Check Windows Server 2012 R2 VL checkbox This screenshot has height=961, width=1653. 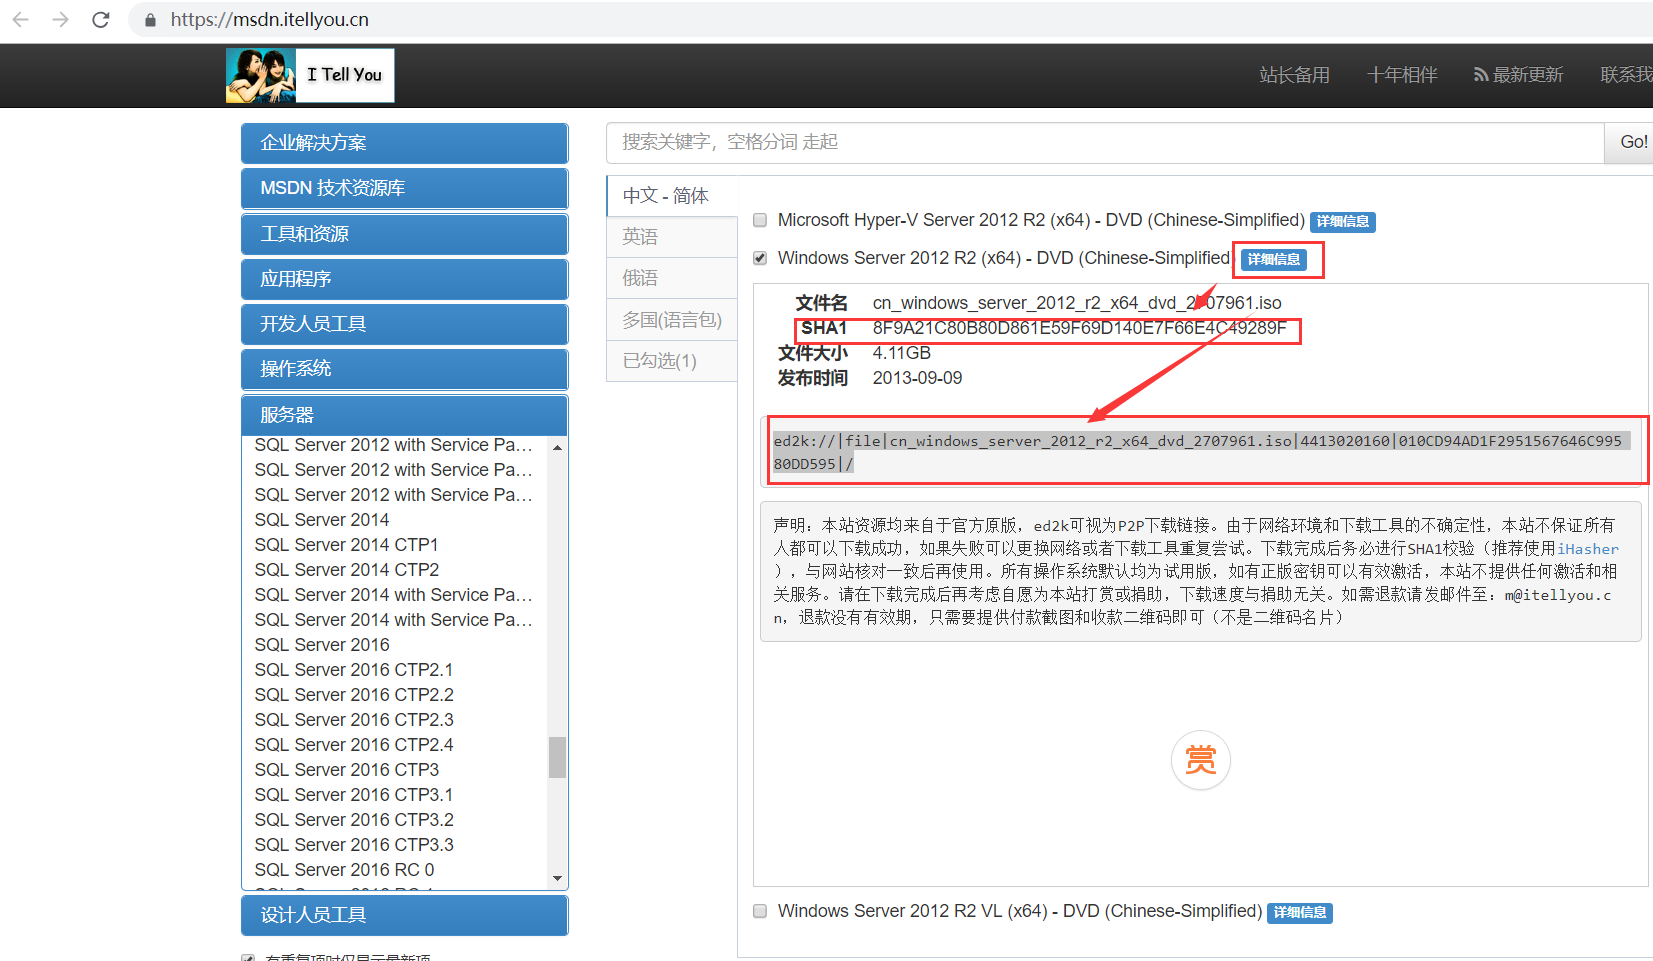760,911
